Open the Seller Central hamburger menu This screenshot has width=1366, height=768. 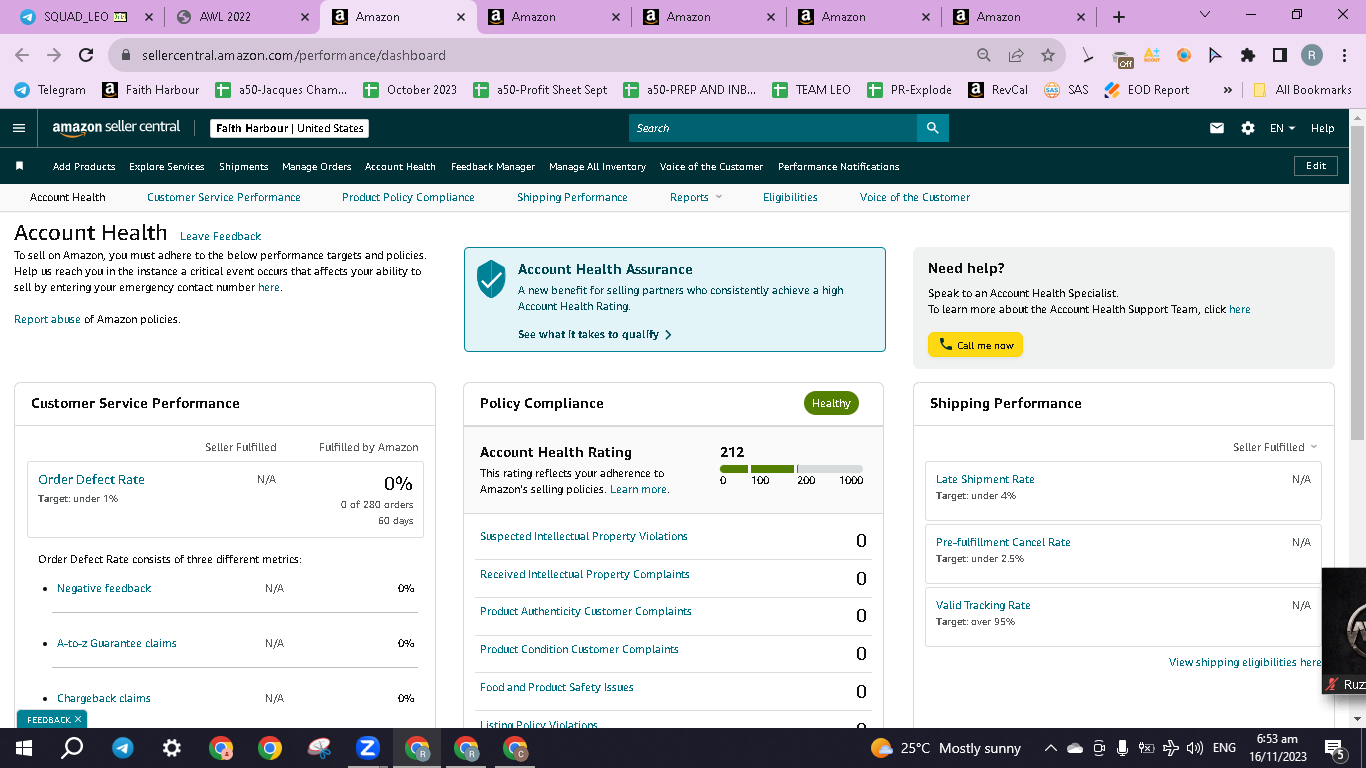[18, 128]
